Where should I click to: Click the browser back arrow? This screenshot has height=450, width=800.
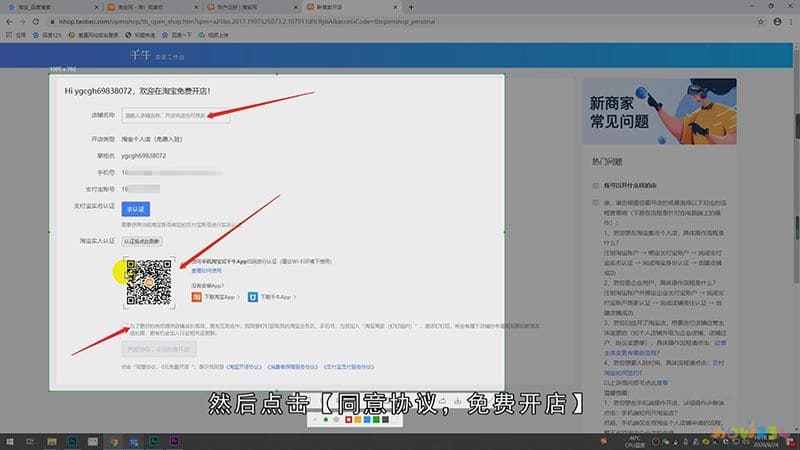click(9, 21)
